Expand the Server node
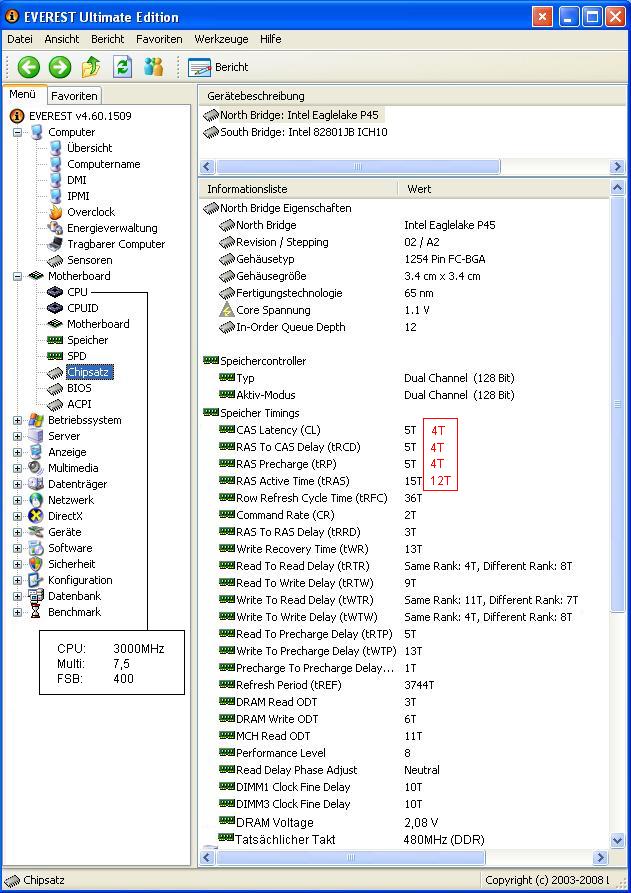 tap(18, 436)
